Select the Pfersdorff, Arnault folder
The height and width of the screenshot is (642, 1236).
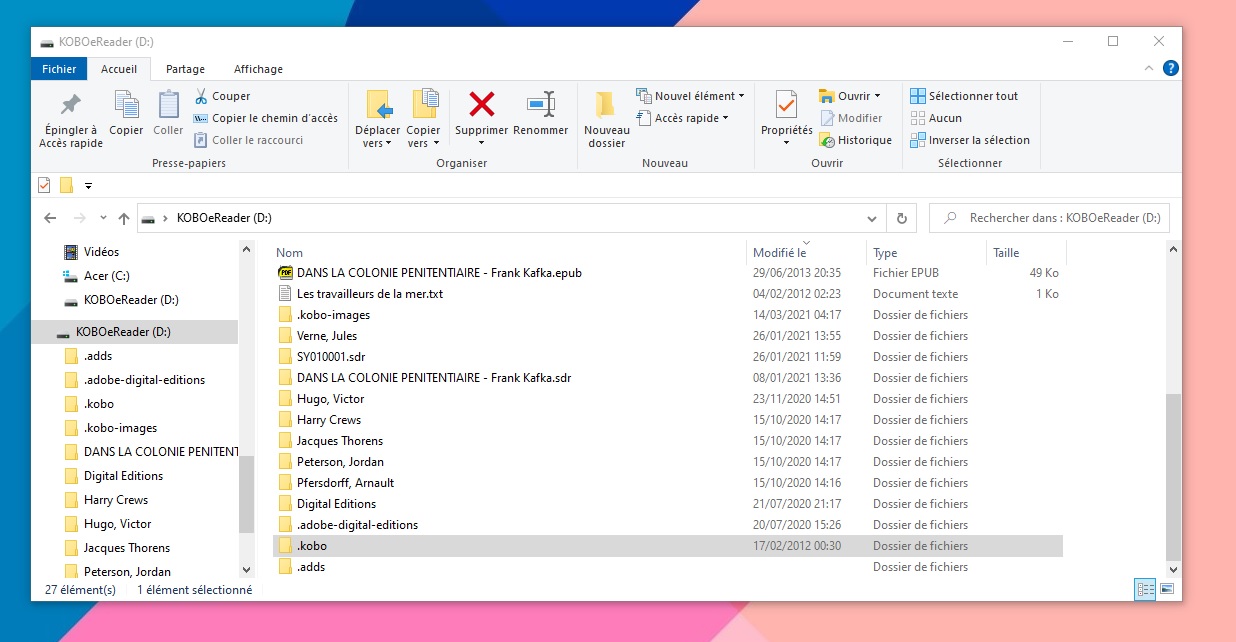[x=667, y=483]
